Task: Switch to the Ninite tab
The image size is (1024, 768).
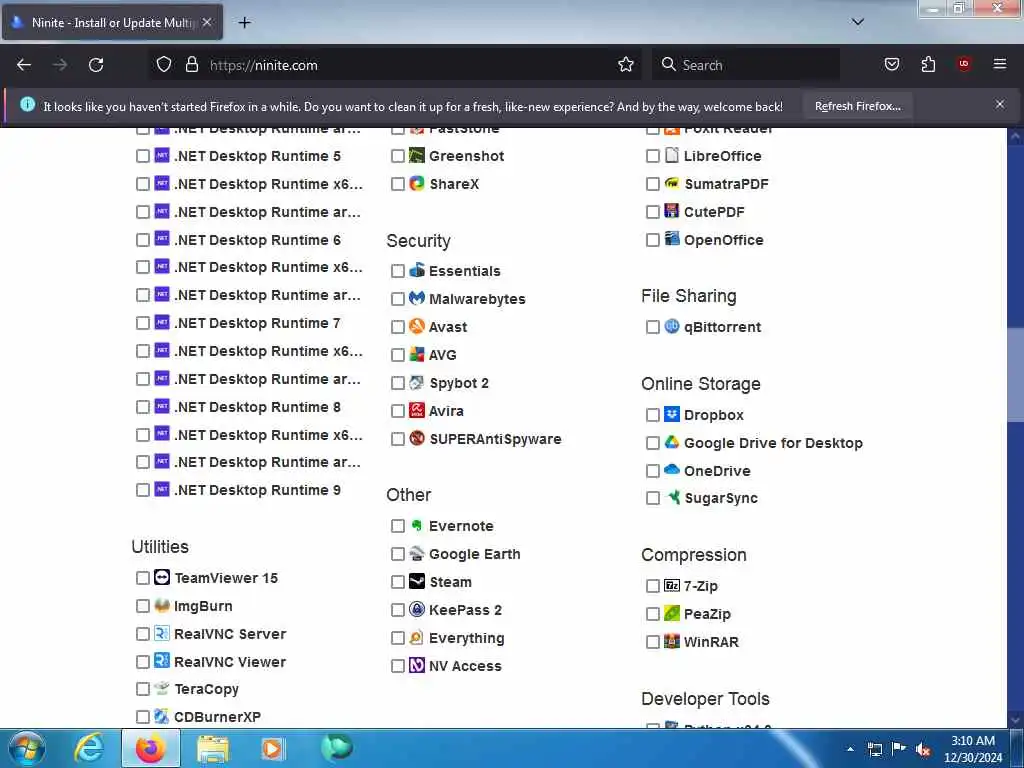Action: [x=112, y=22]
